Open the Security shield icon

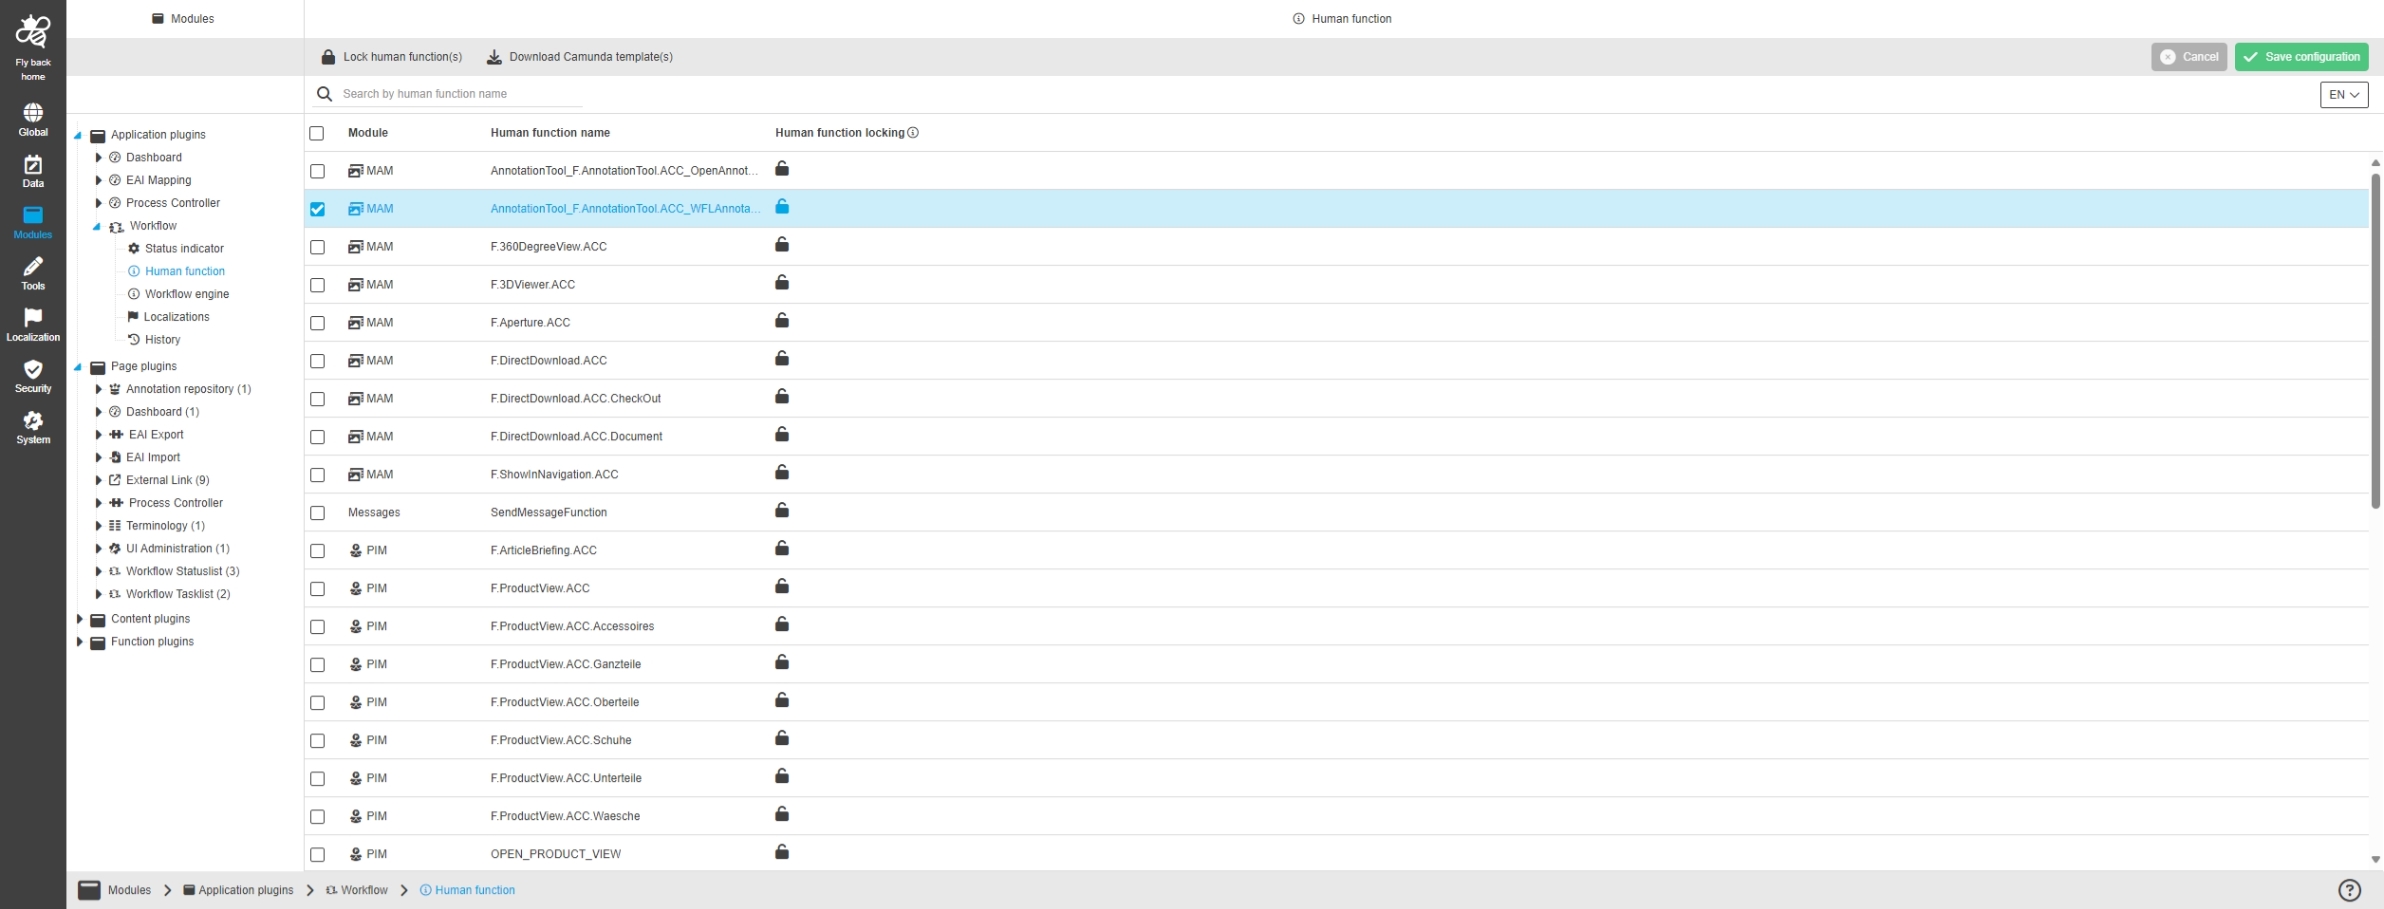coord(33,369)
